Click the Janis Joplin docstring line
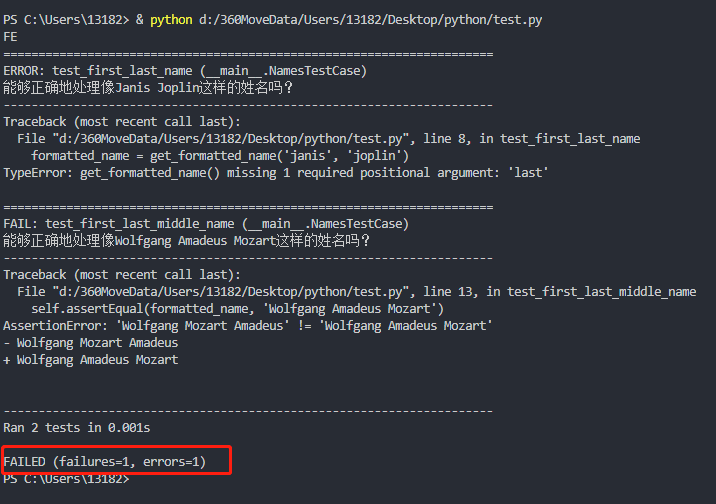Viewport: 716px width, 504px height. [x=148, y=88]
